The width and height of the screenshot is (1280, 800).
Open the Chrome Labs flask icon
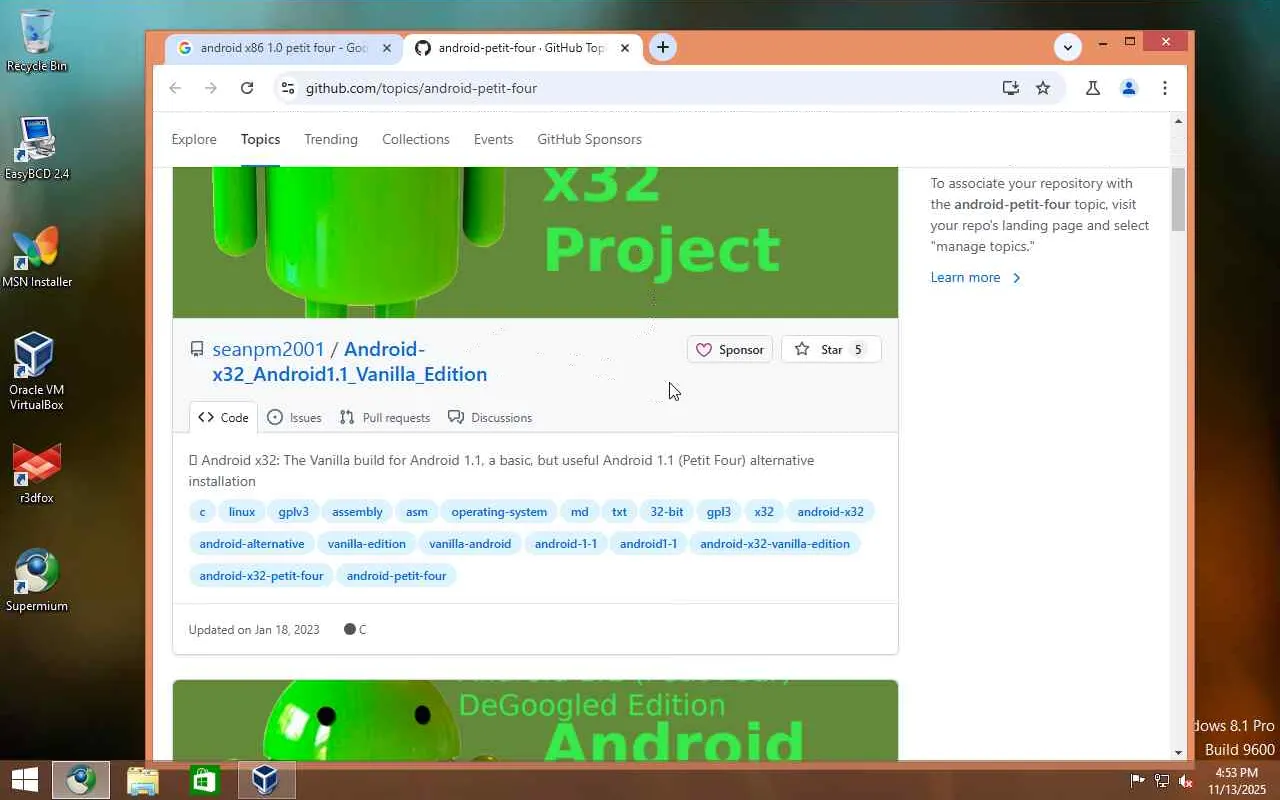tap(1093, 88)
